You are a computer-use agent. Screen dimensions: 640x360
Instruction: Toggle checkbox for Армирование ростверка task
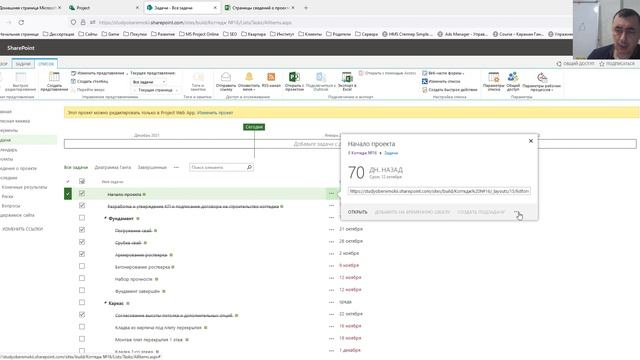pyautogui.click(x=82, y=254)
